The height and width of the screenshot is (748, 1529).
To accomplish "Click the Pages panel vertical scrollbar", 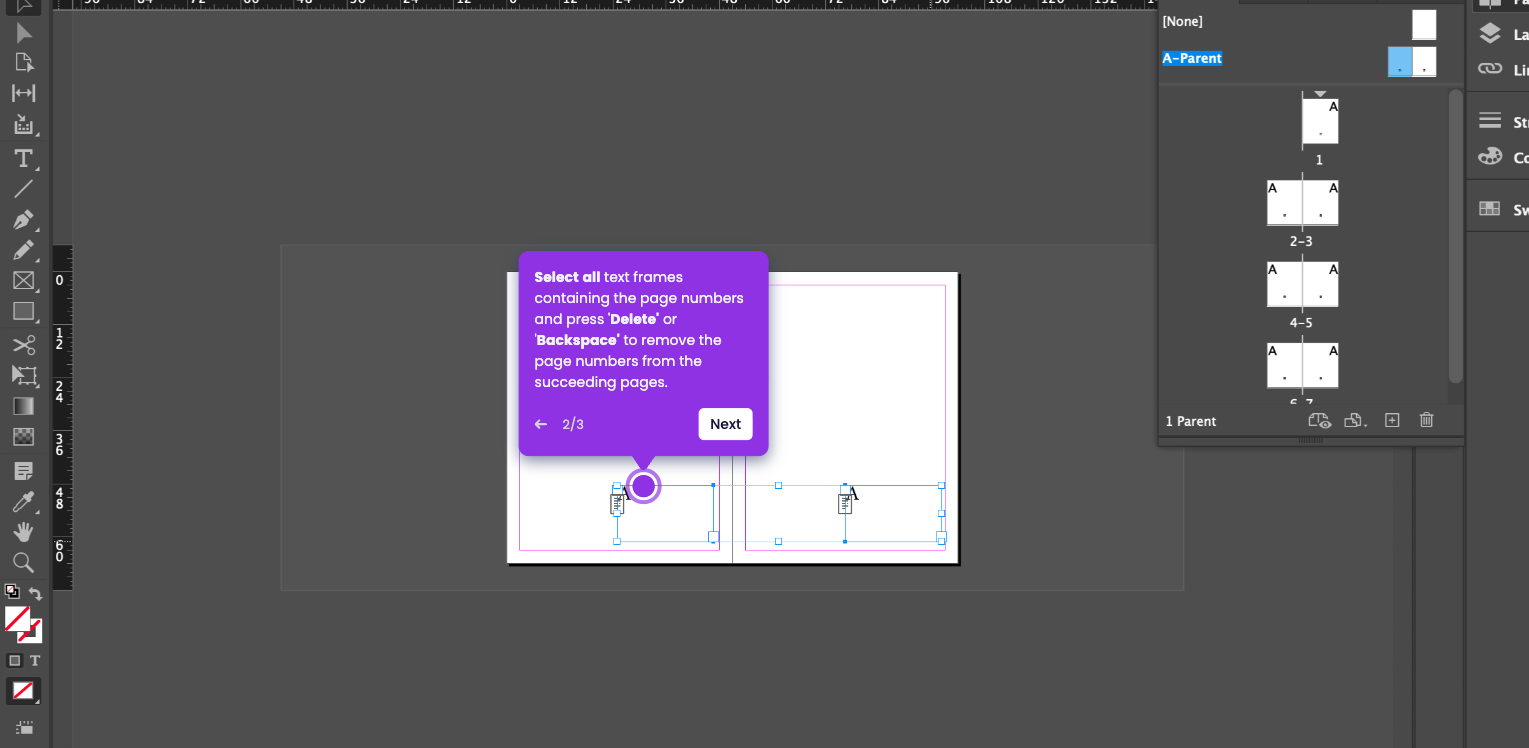I will (x=1456, y=236).
